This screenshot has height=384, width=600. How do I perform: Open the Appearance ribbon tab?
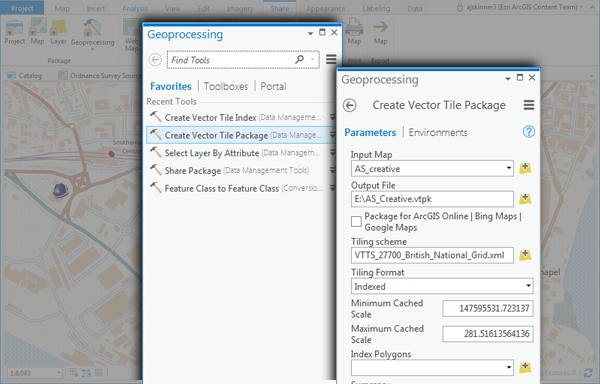325,8
